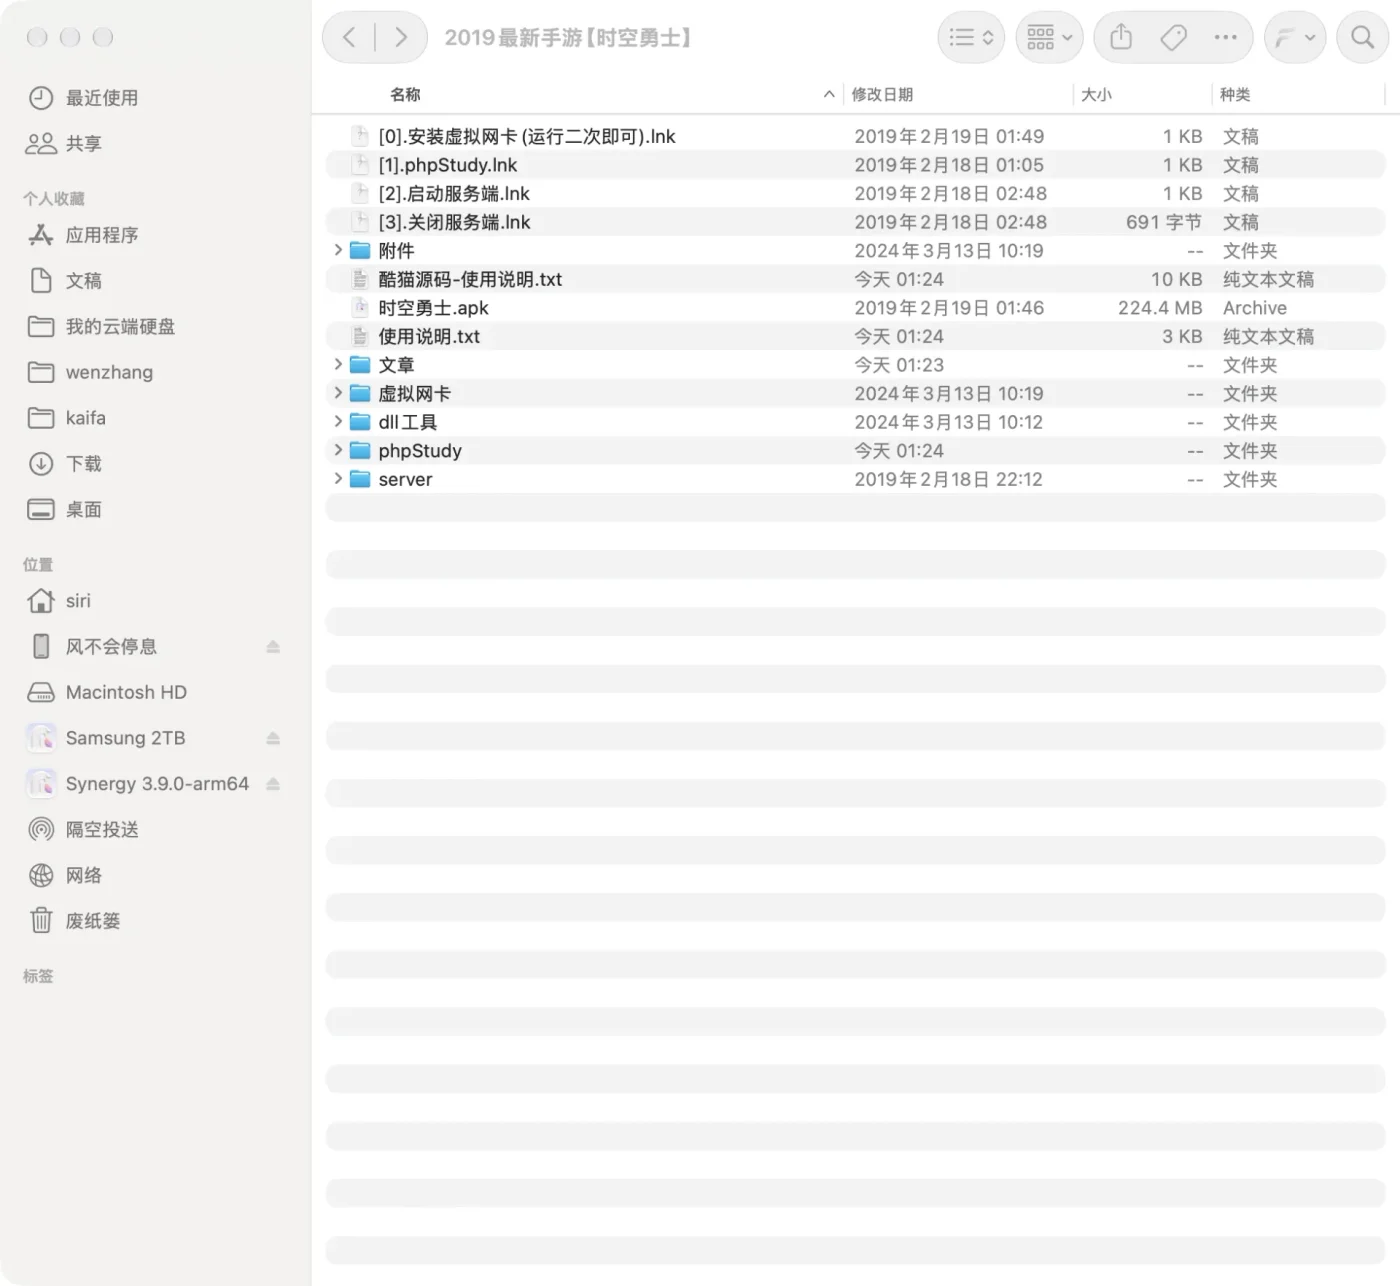Select the file 时空勇士.apk

pyautogui.click(x=856, y=308)
